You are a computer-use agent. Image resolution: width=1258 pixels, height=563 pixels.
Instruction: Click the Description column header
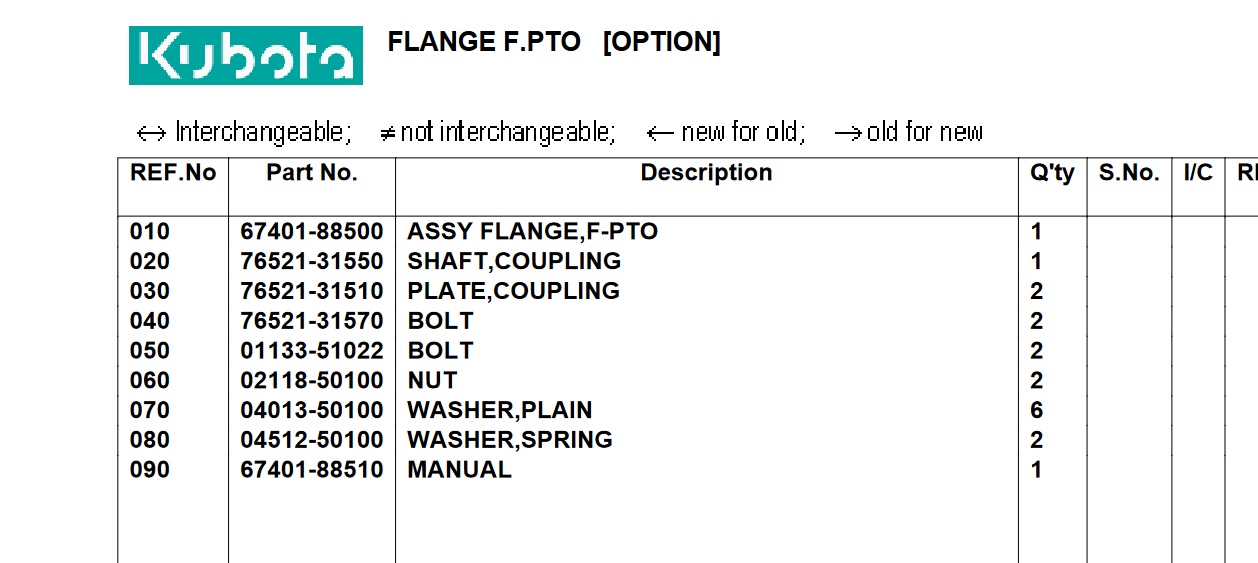click(x=706, y=173)
